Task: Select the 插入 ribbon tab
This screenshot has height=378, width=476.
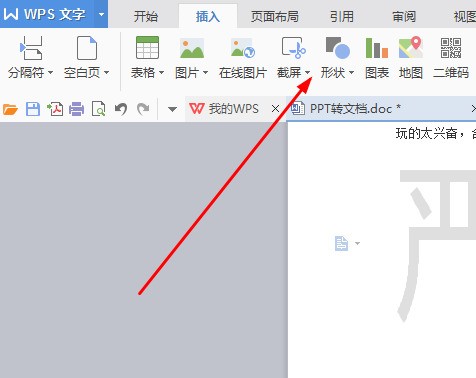Action: point(208,16)
